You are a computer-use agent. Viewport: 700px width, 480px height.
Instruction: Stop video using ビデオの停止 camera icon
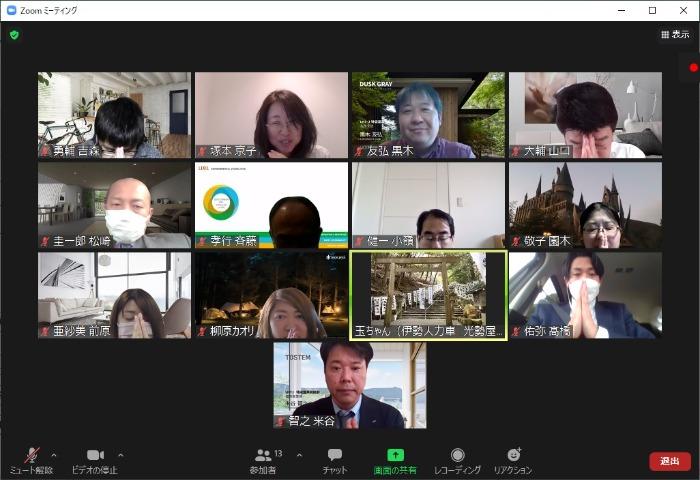pos(95,455)
